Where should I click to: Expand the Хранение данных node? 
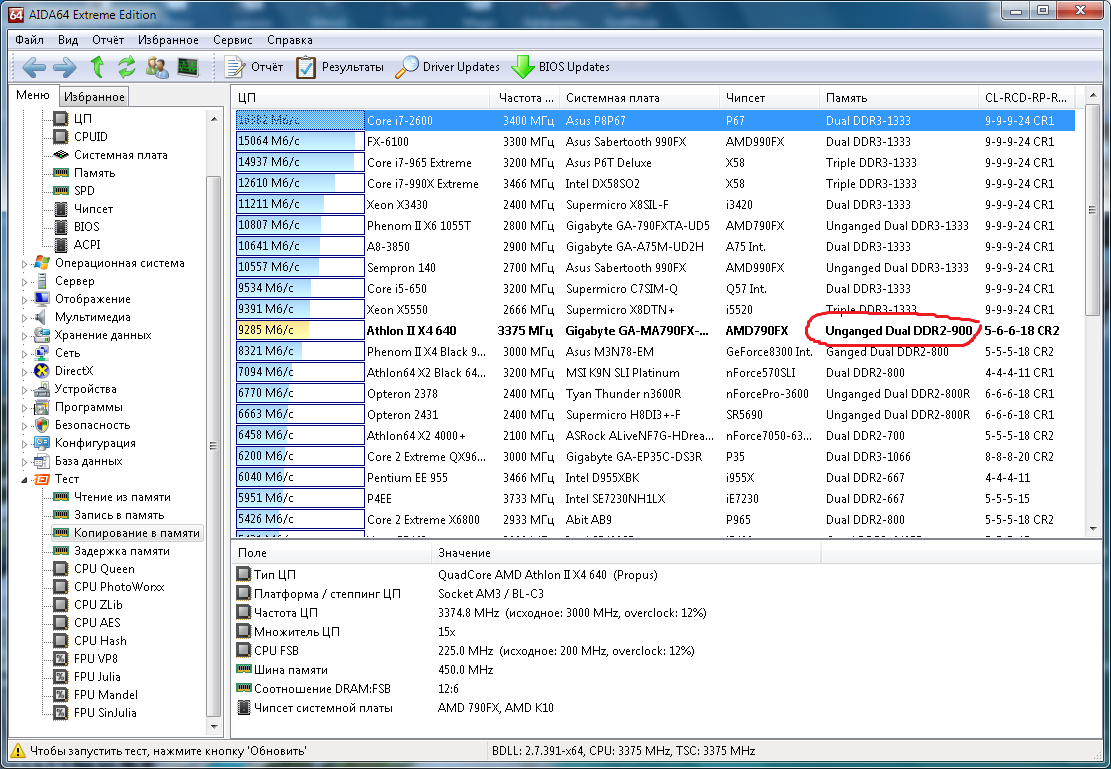[24, 336]
